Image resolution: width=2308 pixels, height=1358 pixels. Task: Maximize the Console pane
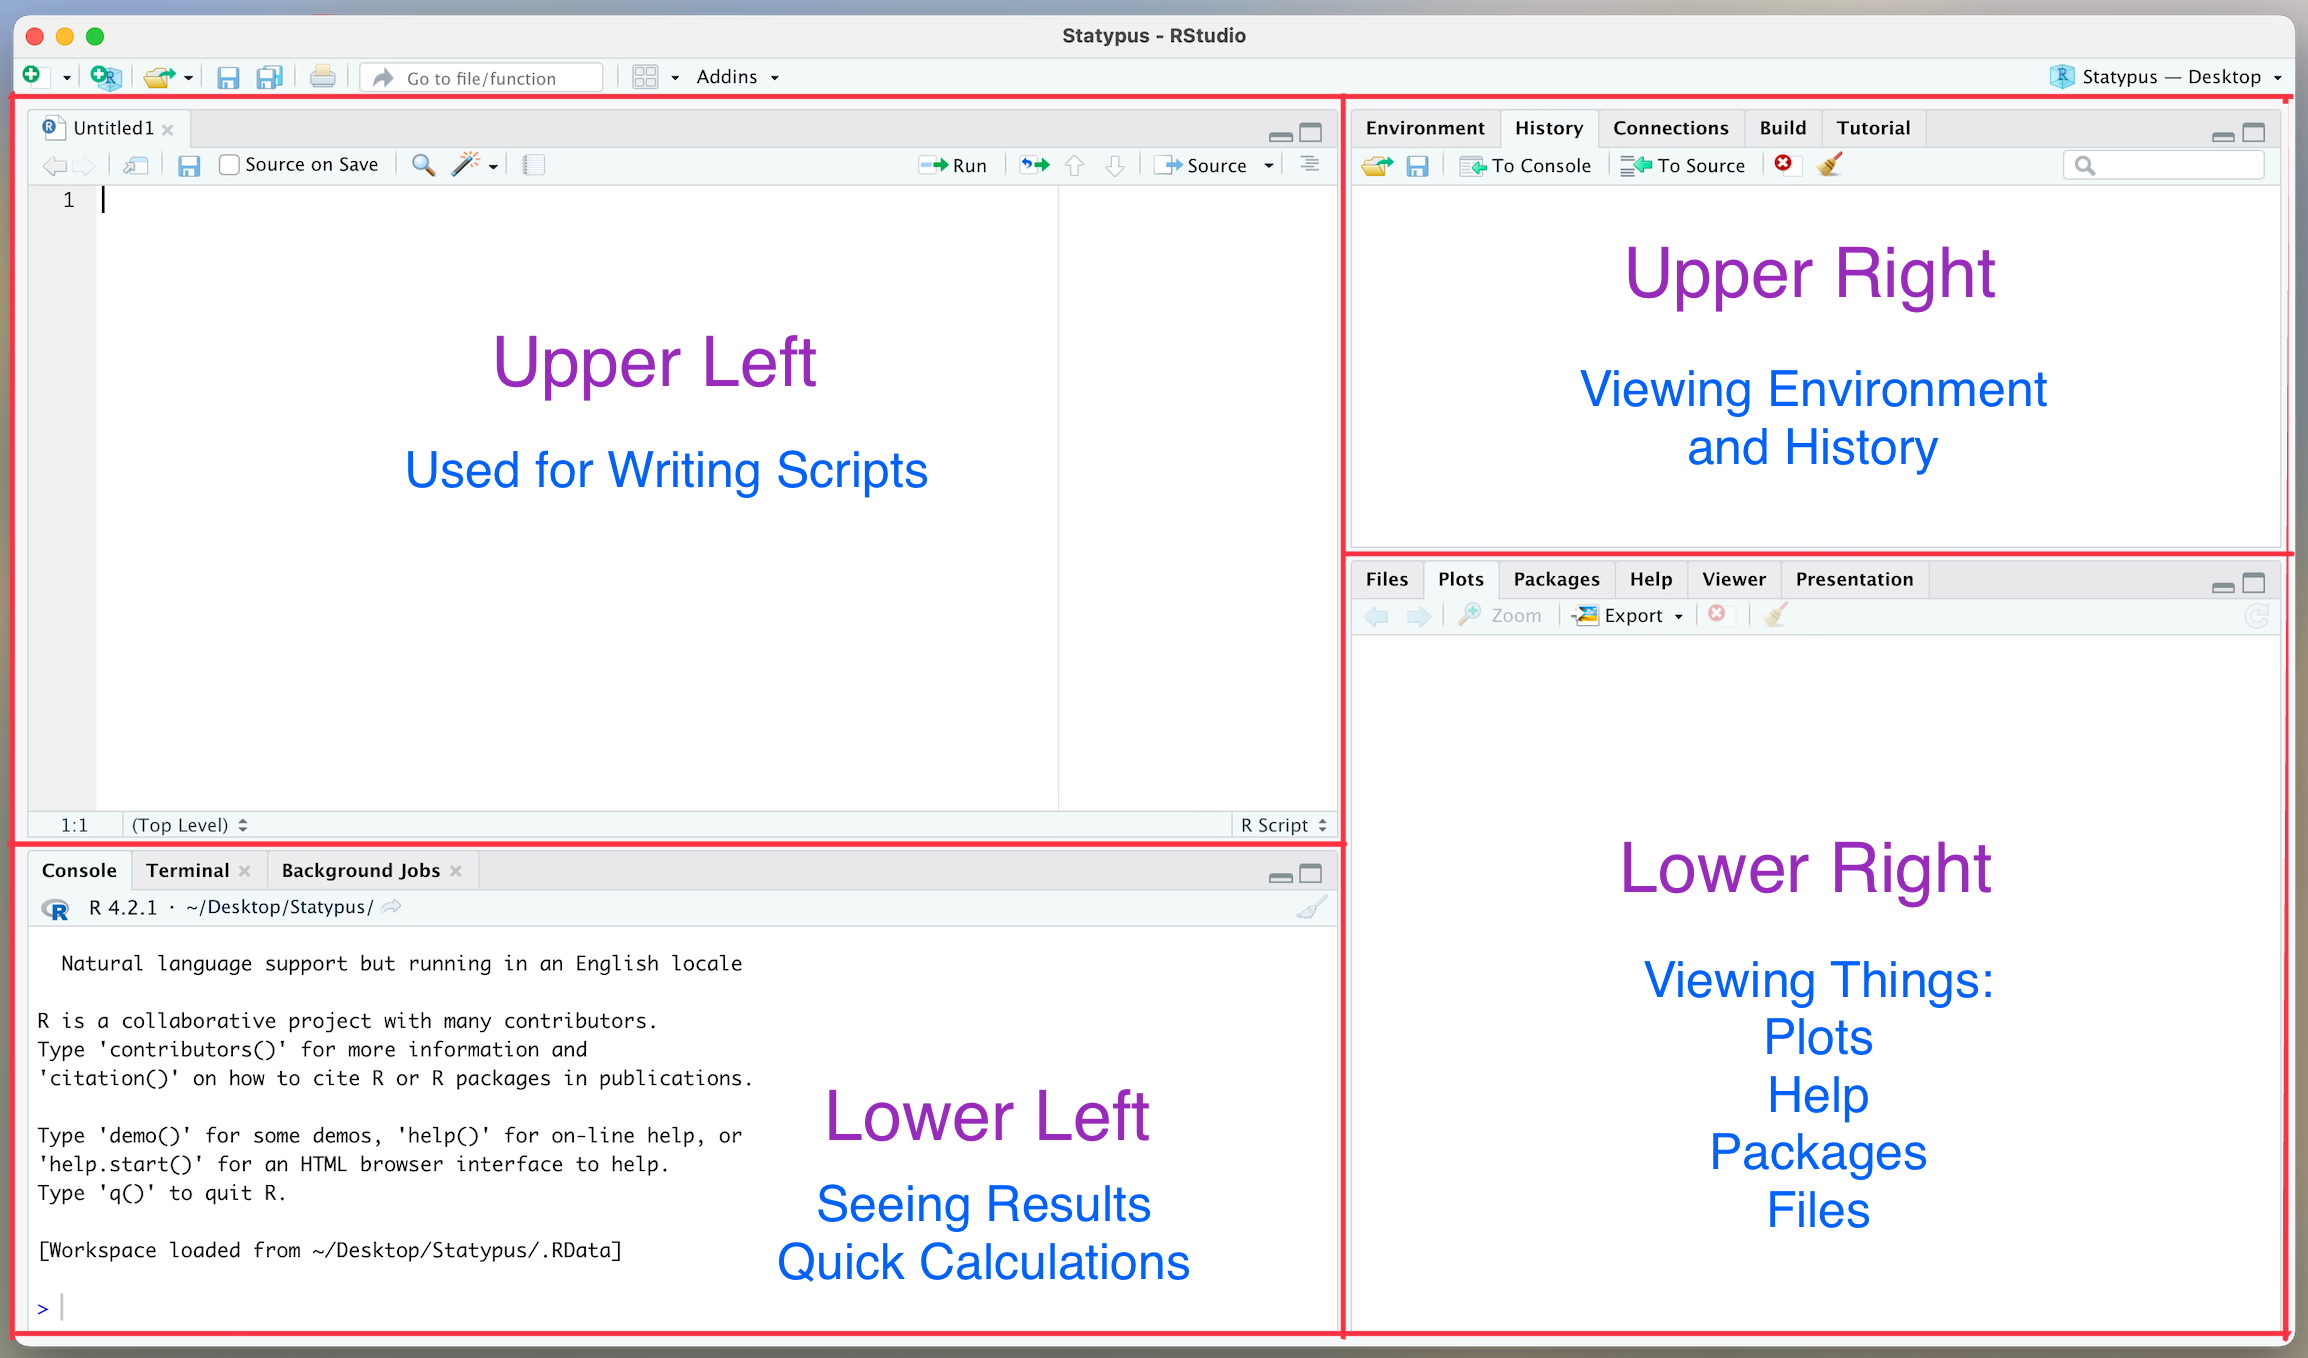point(1312,872)
